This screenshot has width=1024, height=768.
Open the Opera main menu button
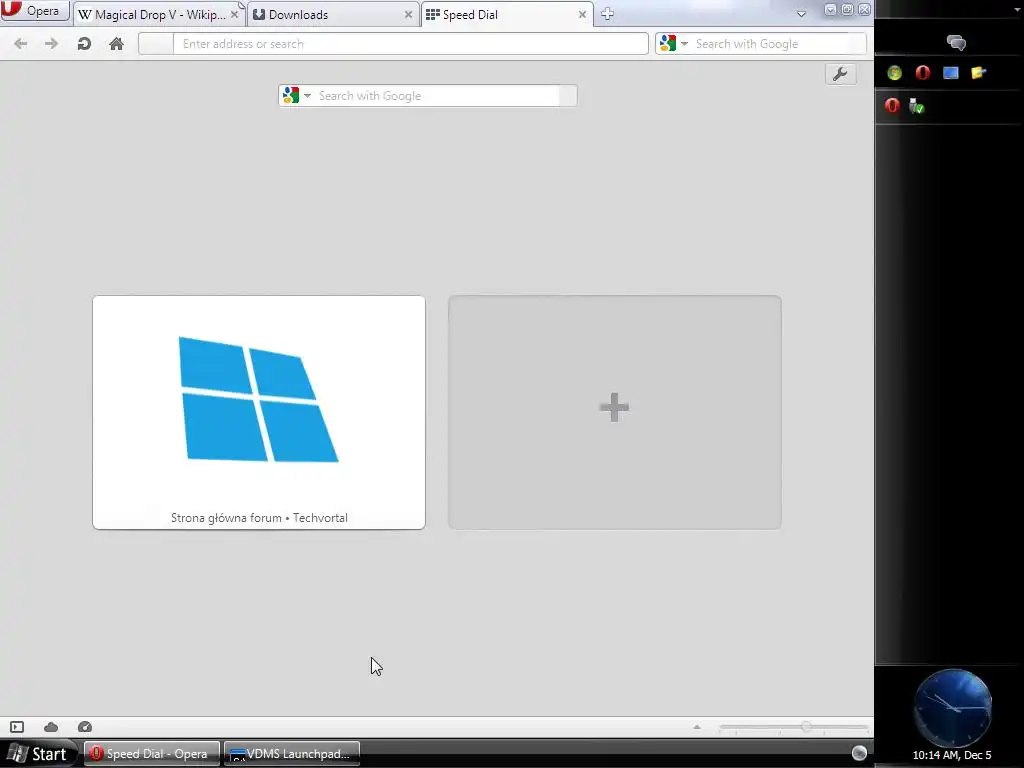pyautogui.click(x=35, y=10)
